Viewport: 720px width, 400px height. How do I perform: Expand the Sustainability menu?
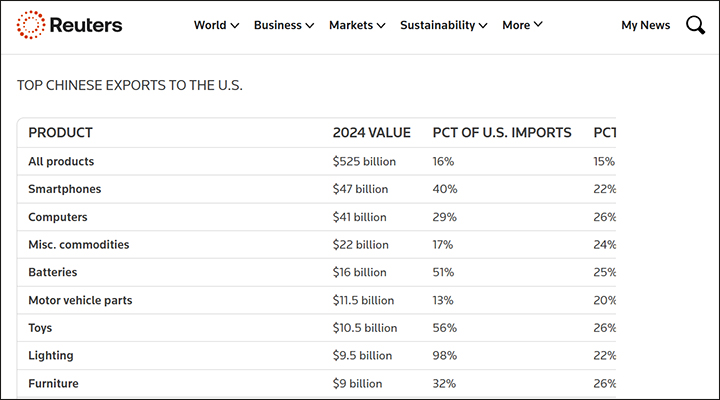click(444, 25)
